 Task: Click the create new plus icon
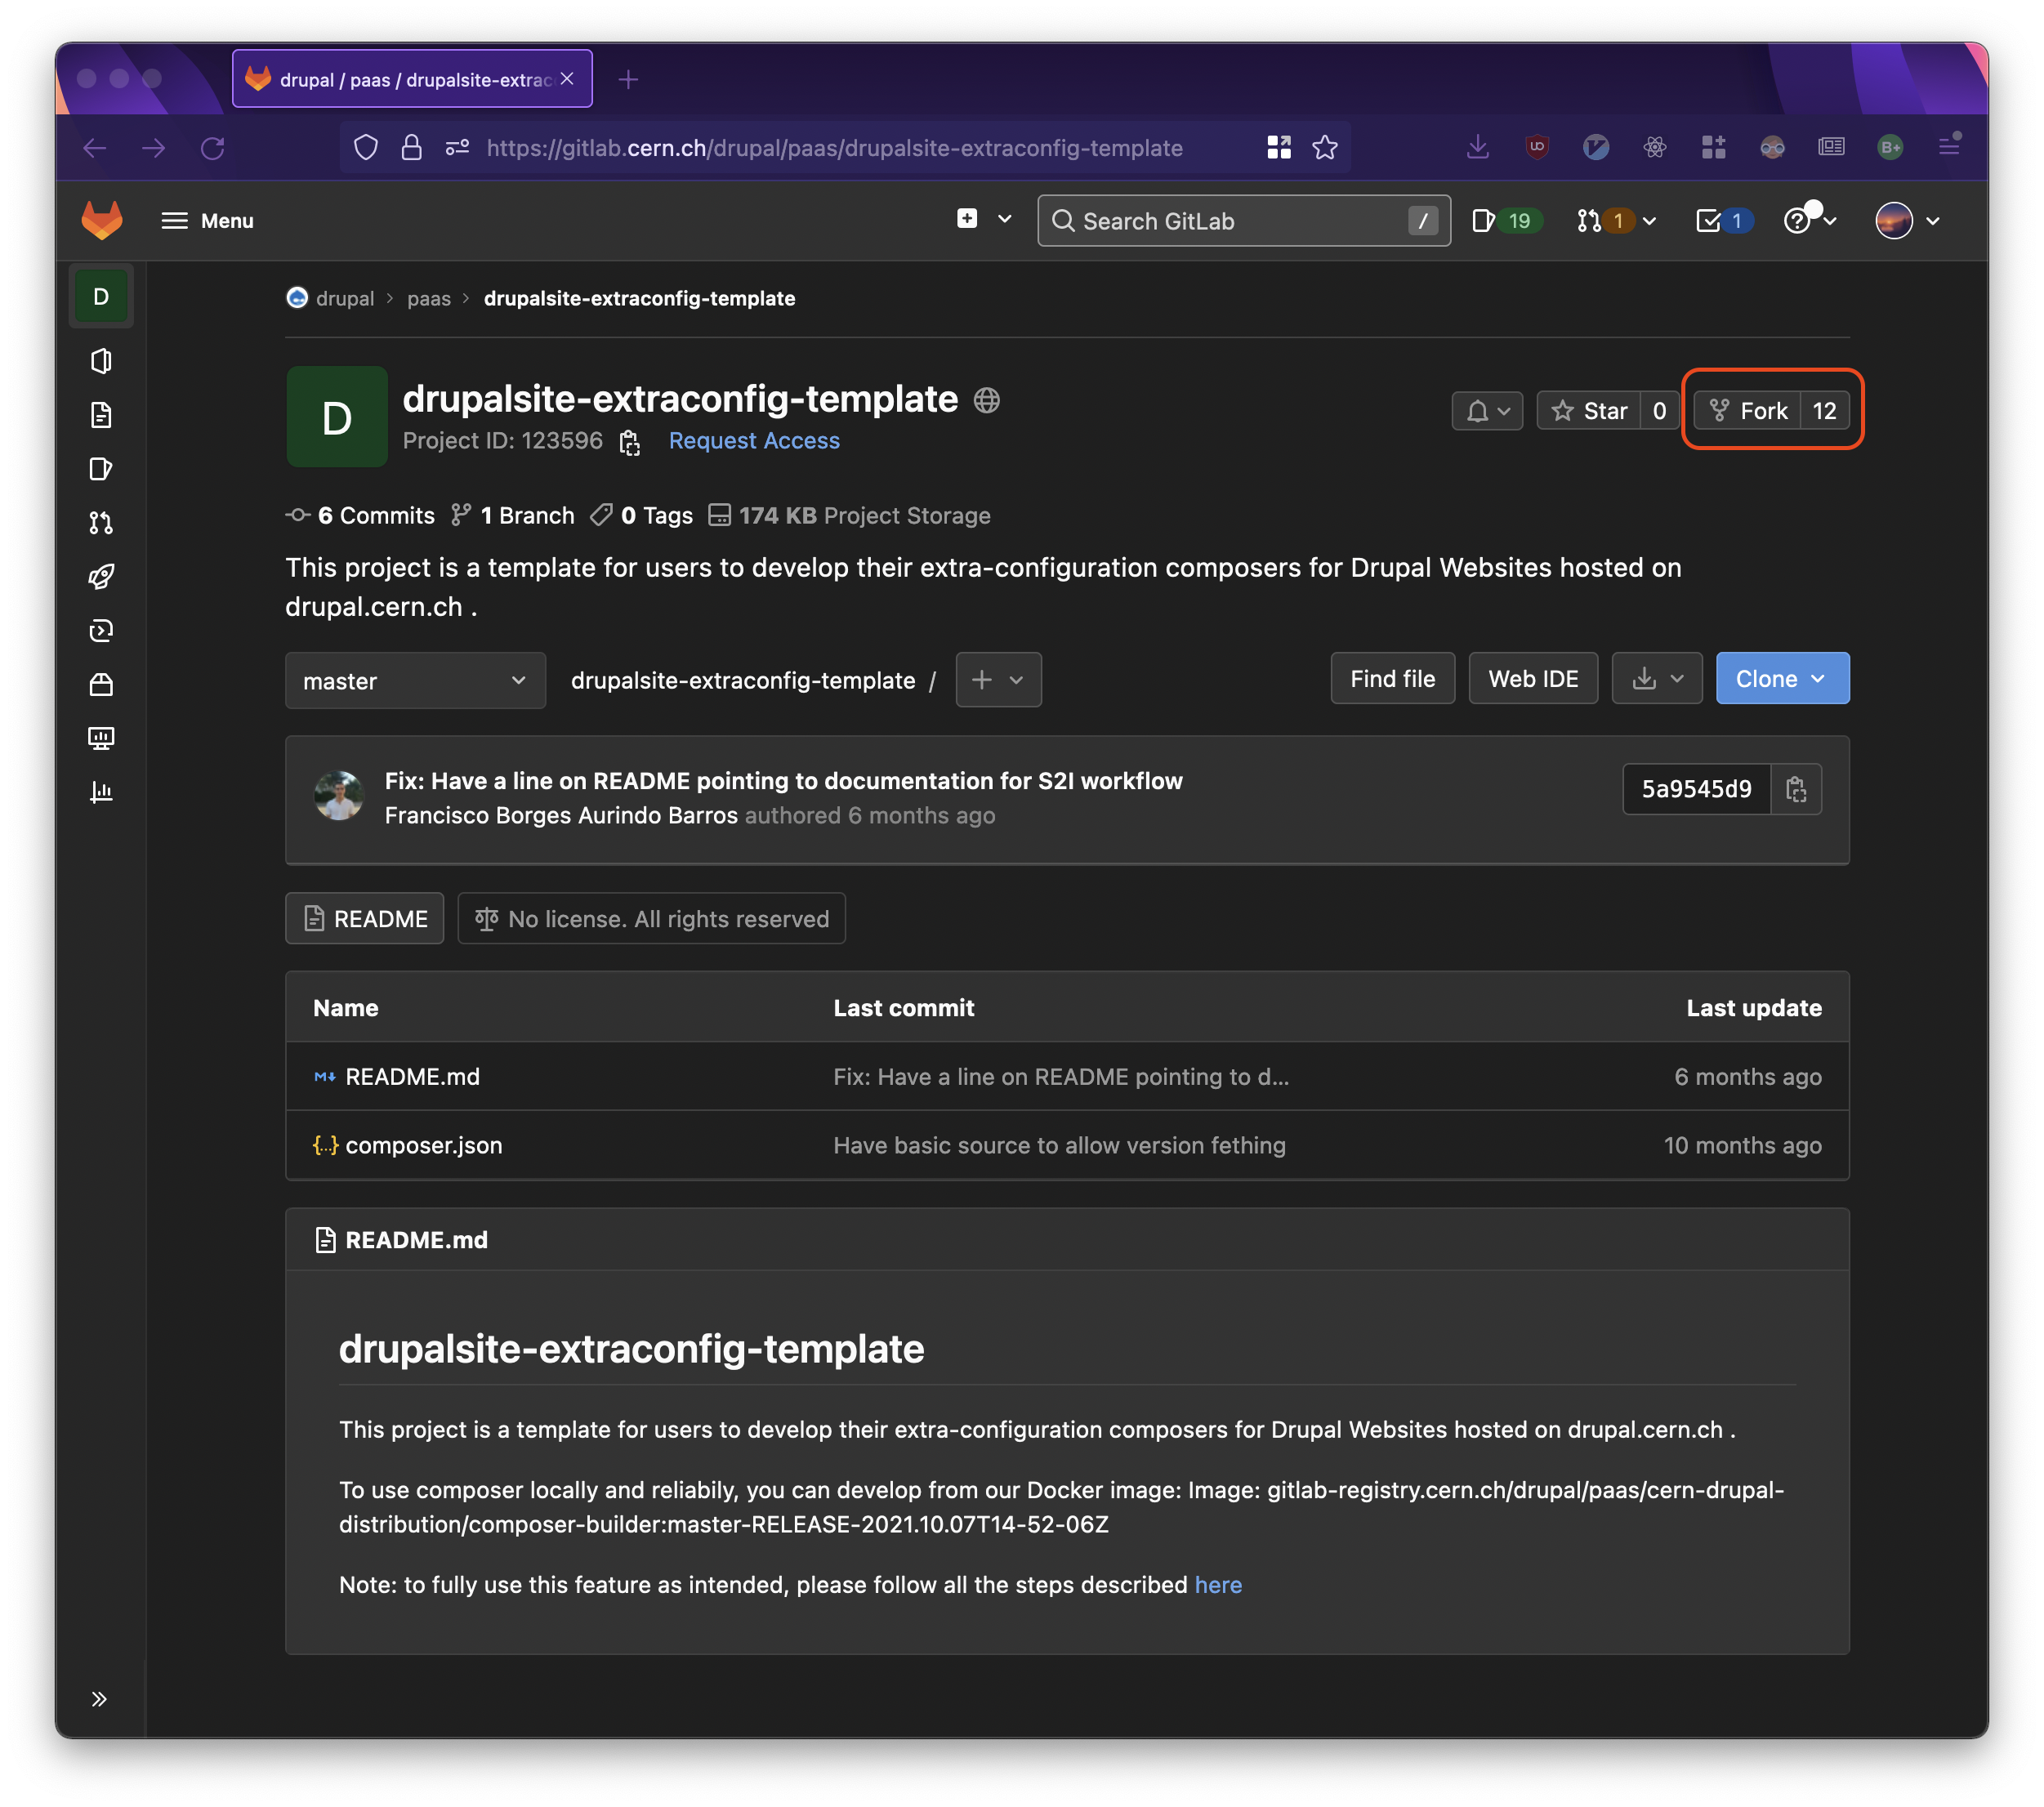966,218
